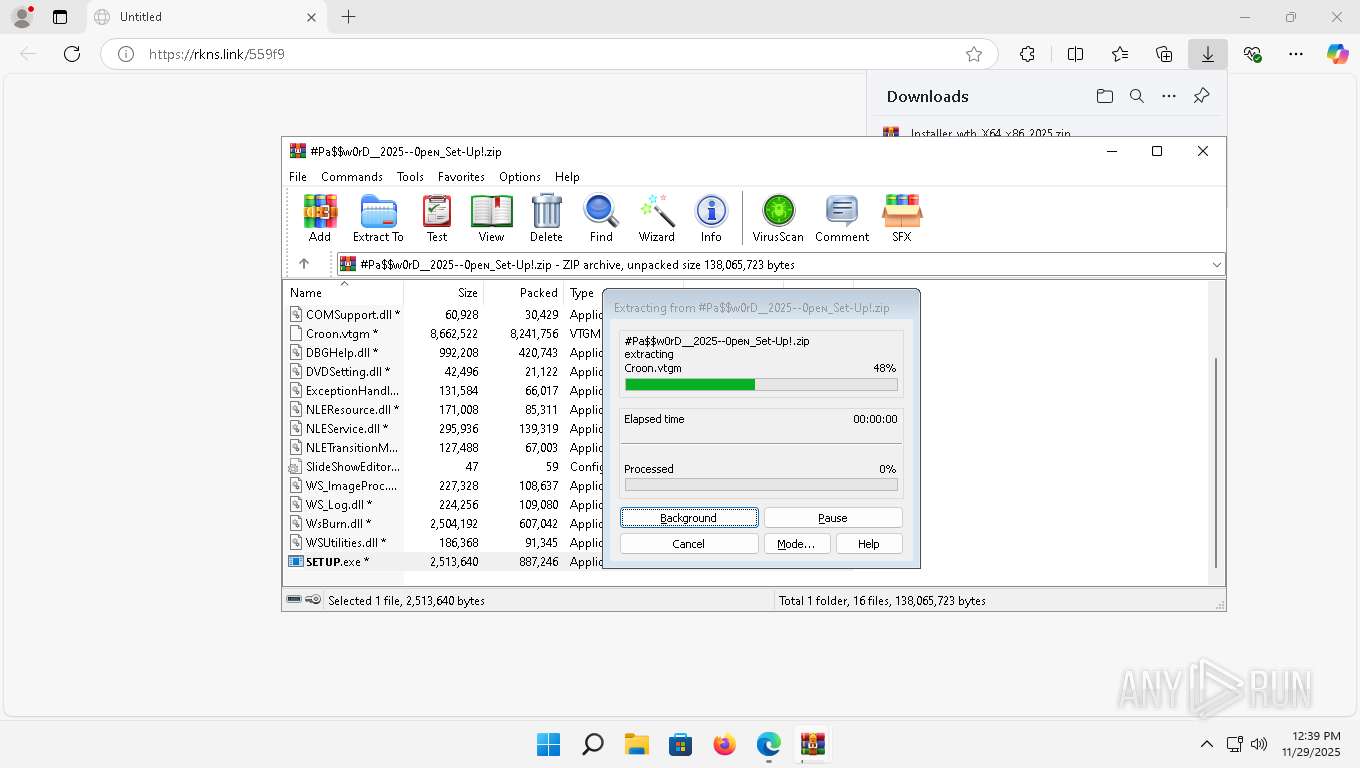Refresh the browser page
The image size is (1360, 768).
(x=72, y=54)
